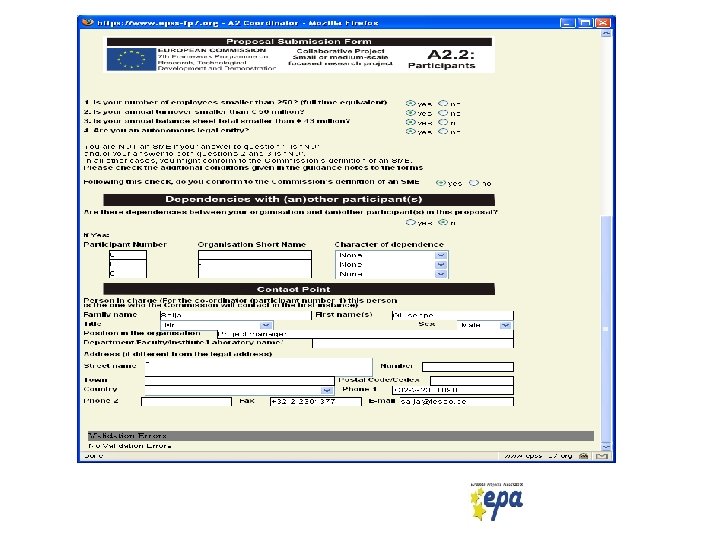Screen dimensions: 720x540
Task: Click the scroll down arrow of the page
Action: pyautogui.click(x=606, y=446)
